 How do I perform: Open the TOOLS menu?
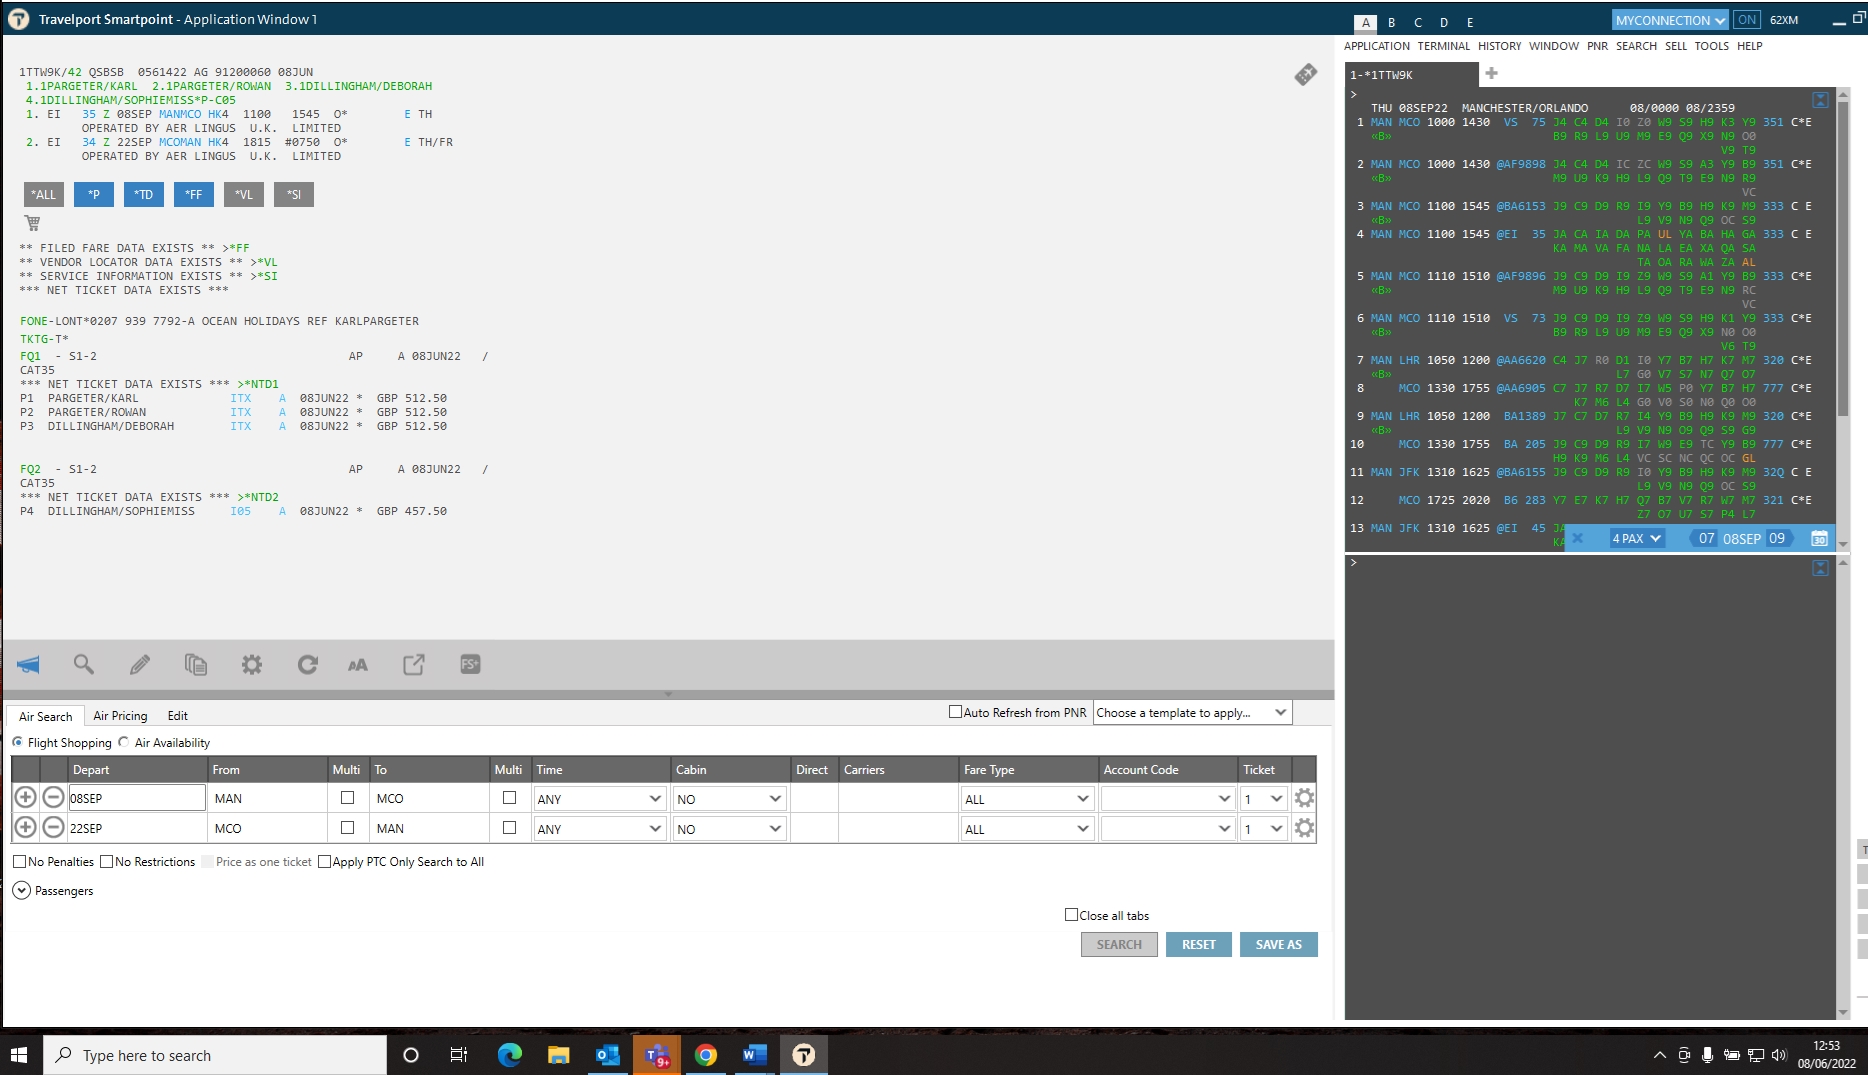[1712, 46]
